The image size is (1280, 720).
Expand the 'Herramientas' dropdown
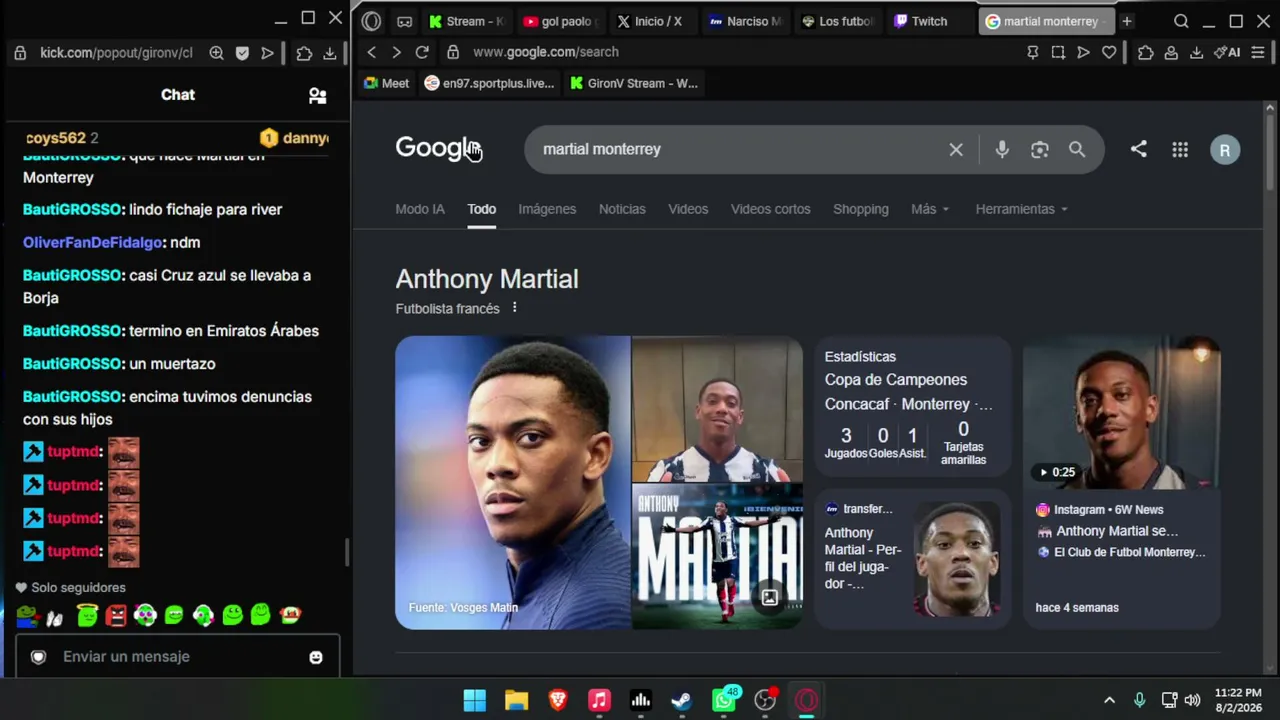(1022, 209)
